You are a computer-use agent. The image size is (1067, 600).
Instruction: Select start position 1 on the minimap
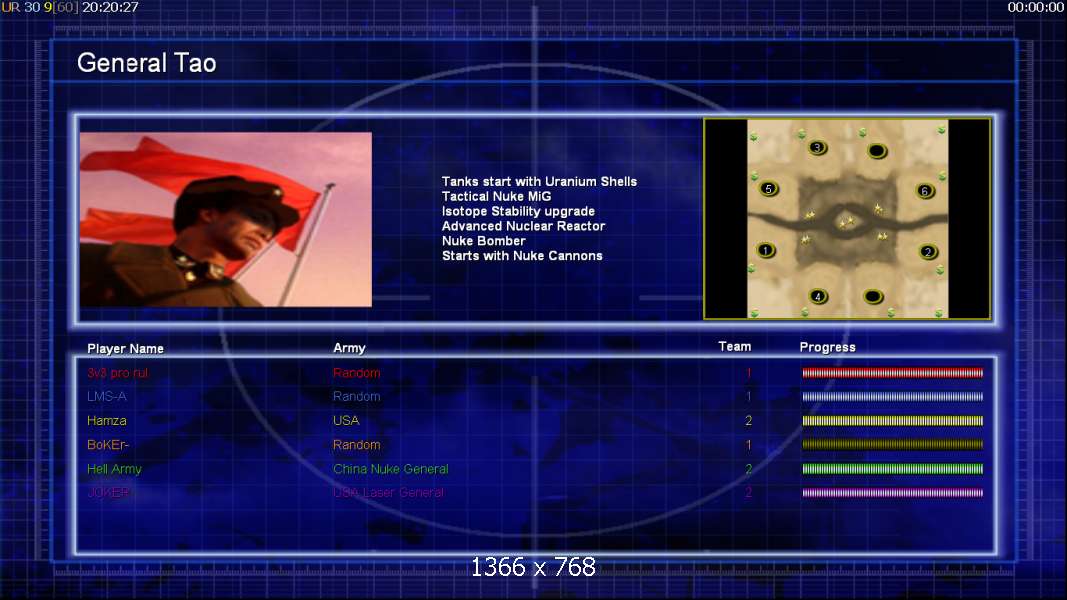766,250
